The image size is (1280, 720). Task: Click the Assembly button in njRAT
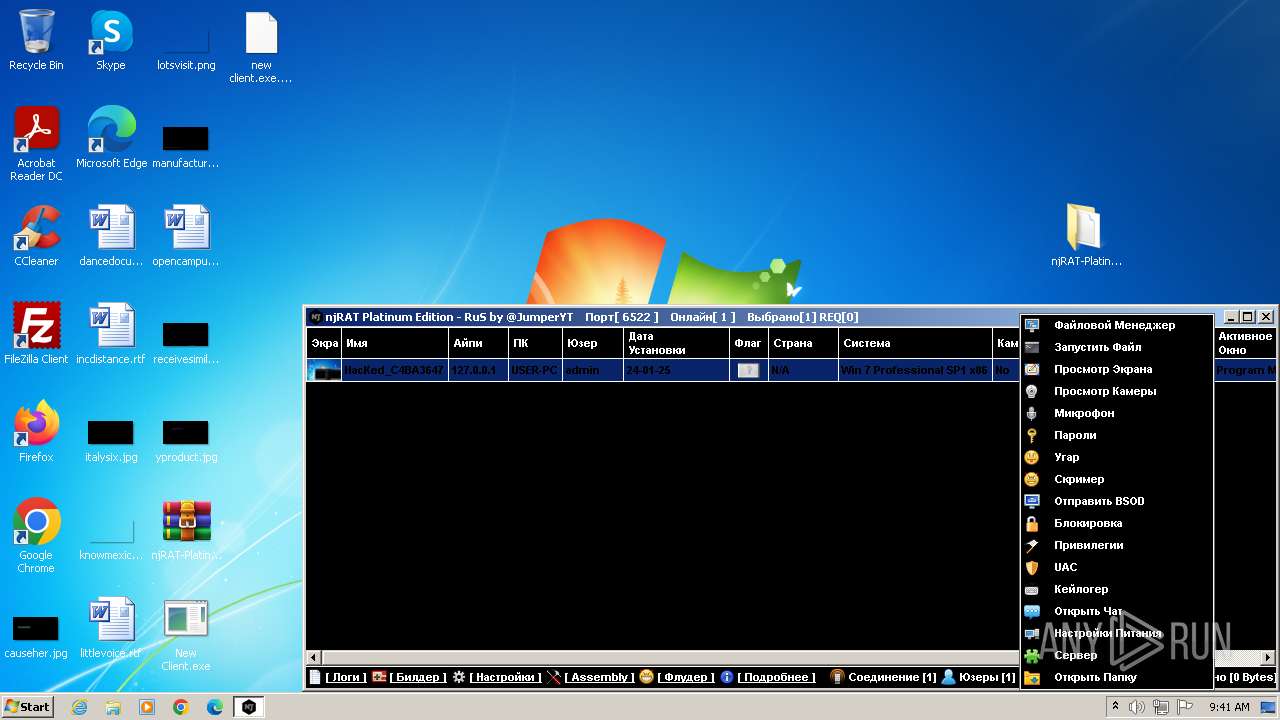coord(590,677)
